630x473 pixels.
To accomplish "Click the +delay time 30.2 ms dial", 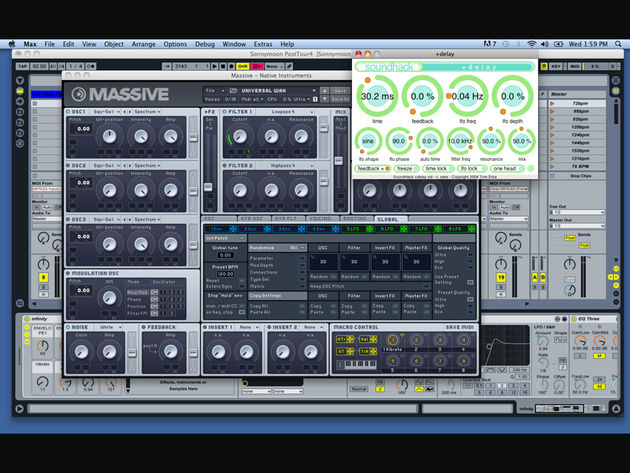I will (x=377, y=96).
